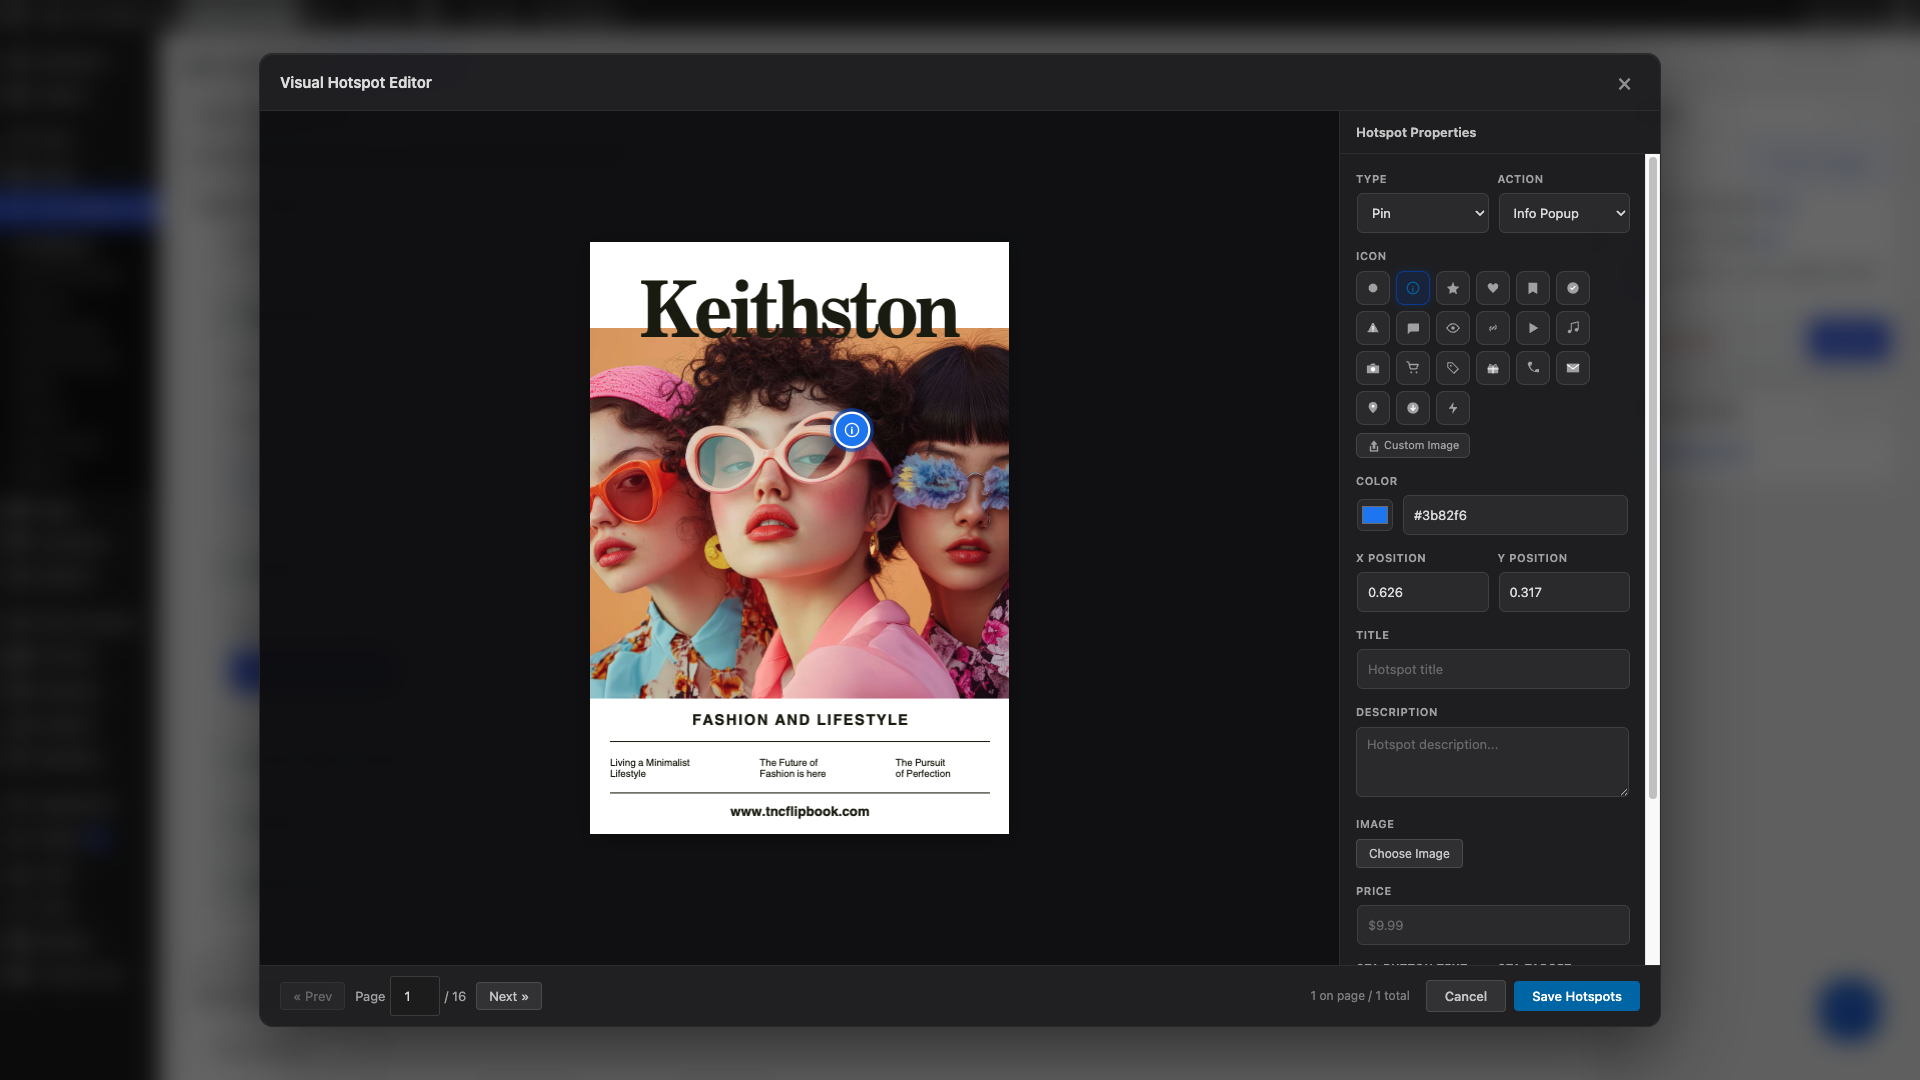Choose the gift box hotspot icon

(1493, 368)
